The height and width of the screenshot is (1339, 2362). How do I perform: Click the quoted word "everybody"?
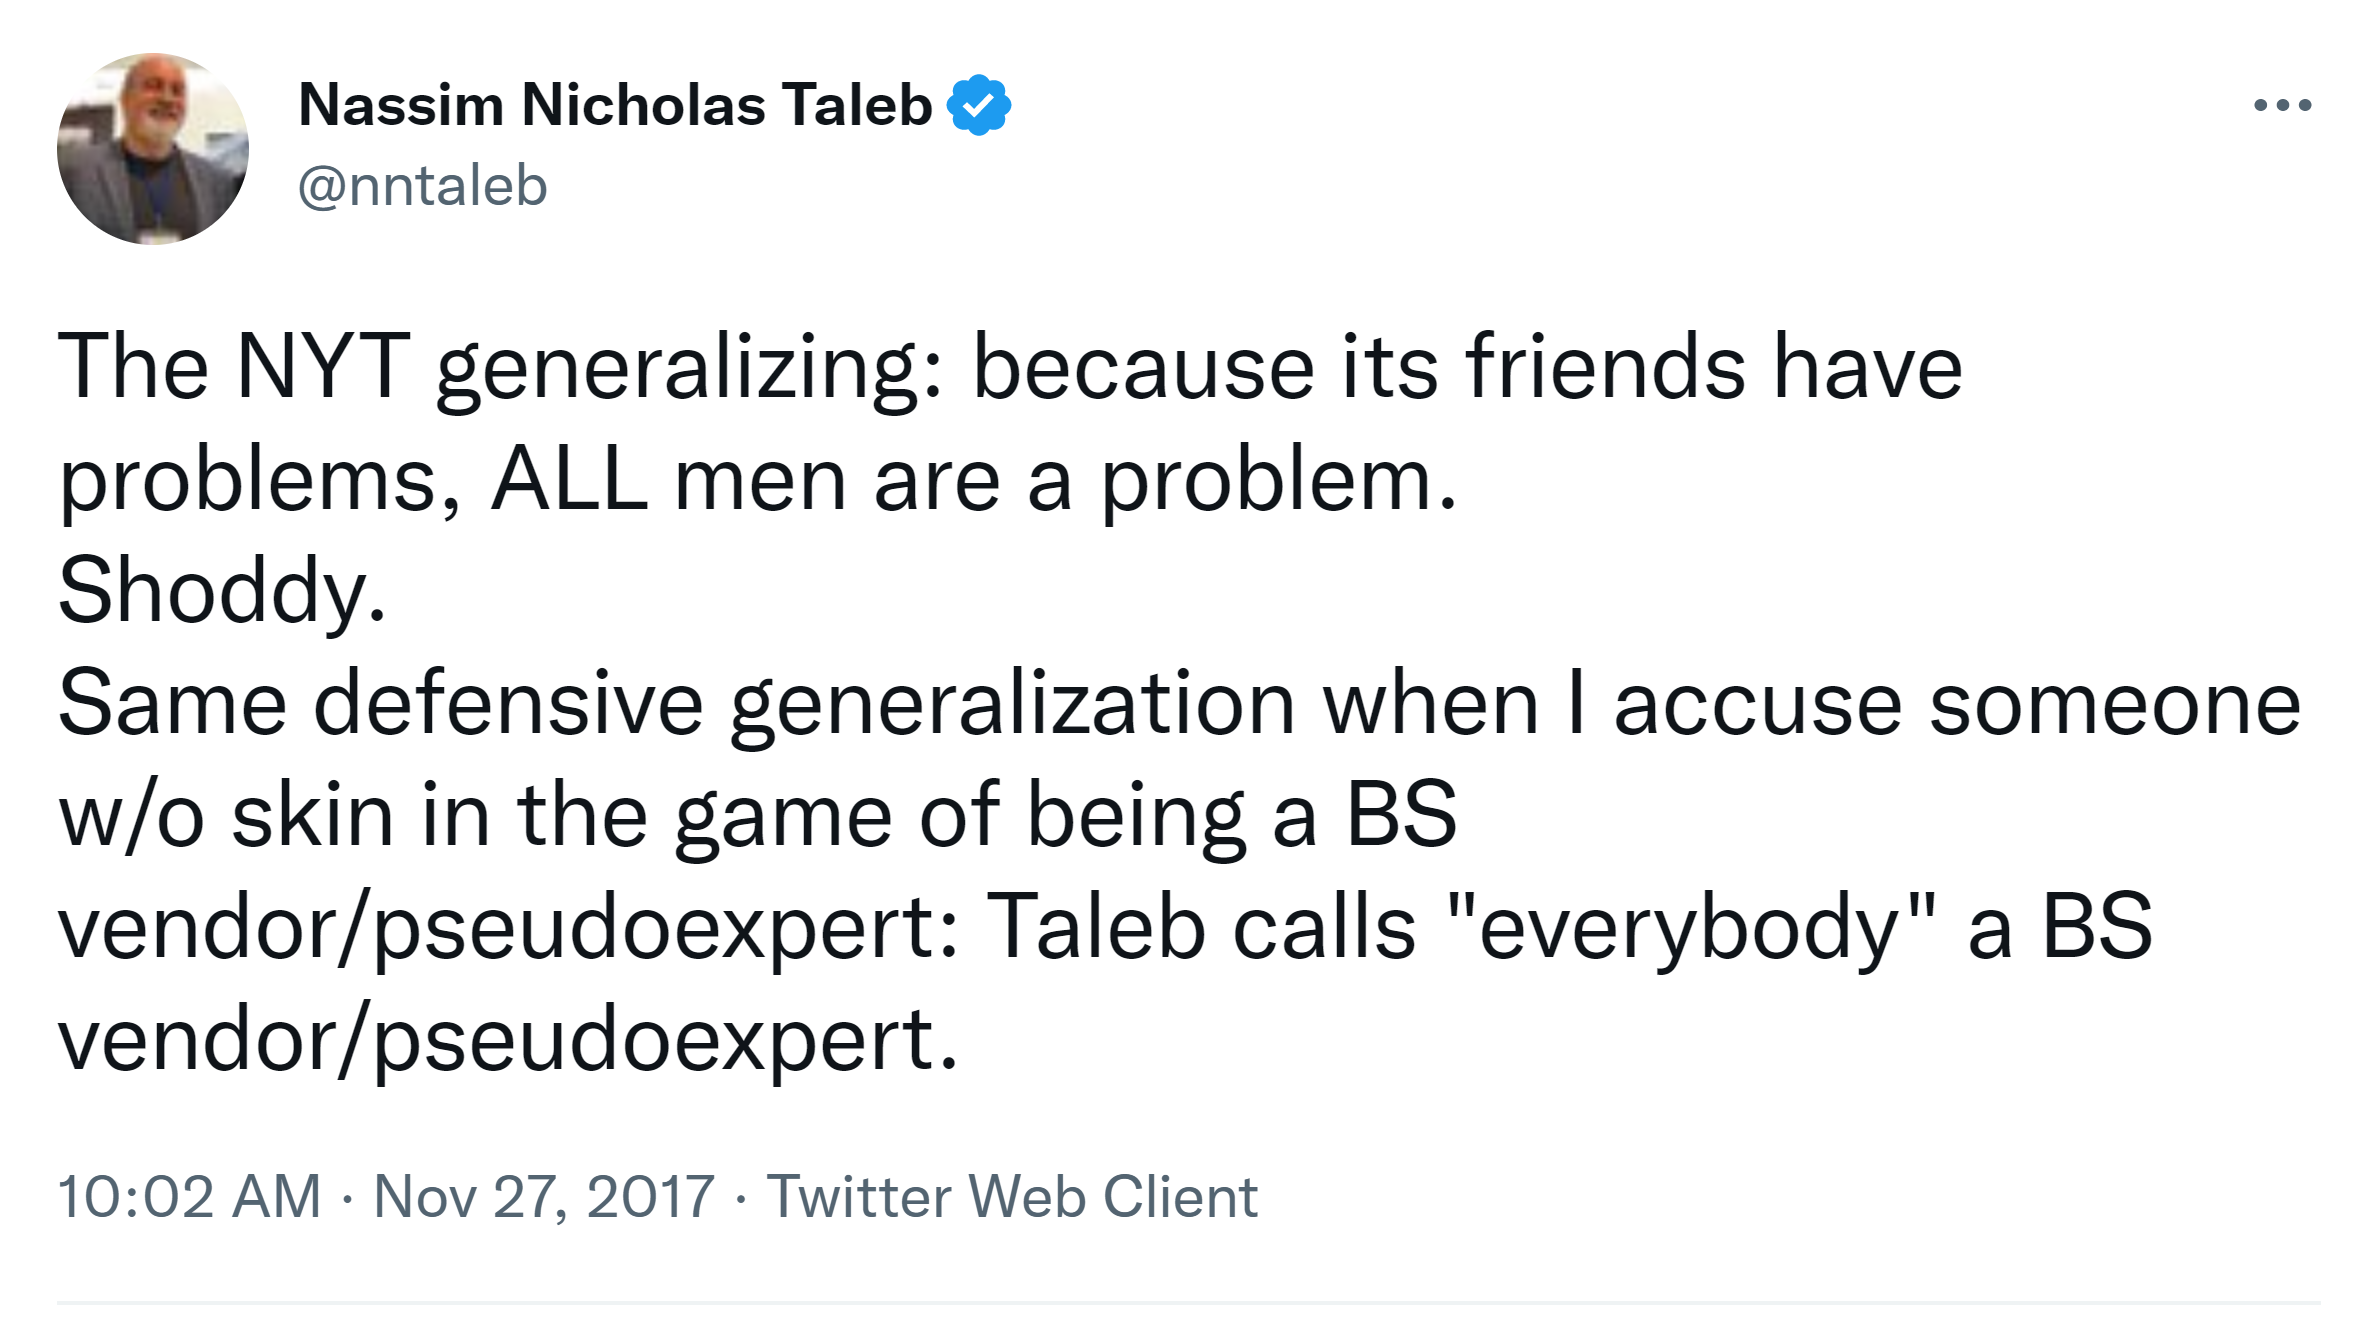(x=1689, y=928)
